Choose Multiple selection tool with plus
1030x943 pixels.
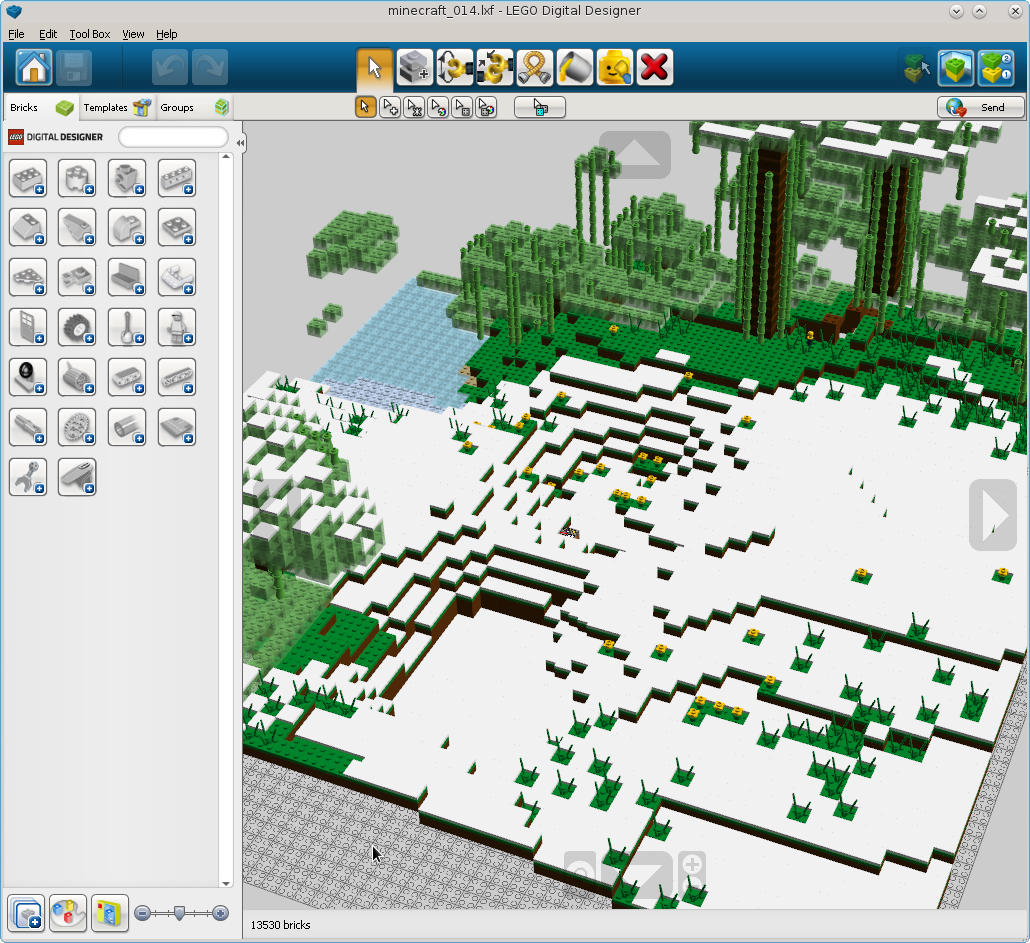tap(390, 107)
